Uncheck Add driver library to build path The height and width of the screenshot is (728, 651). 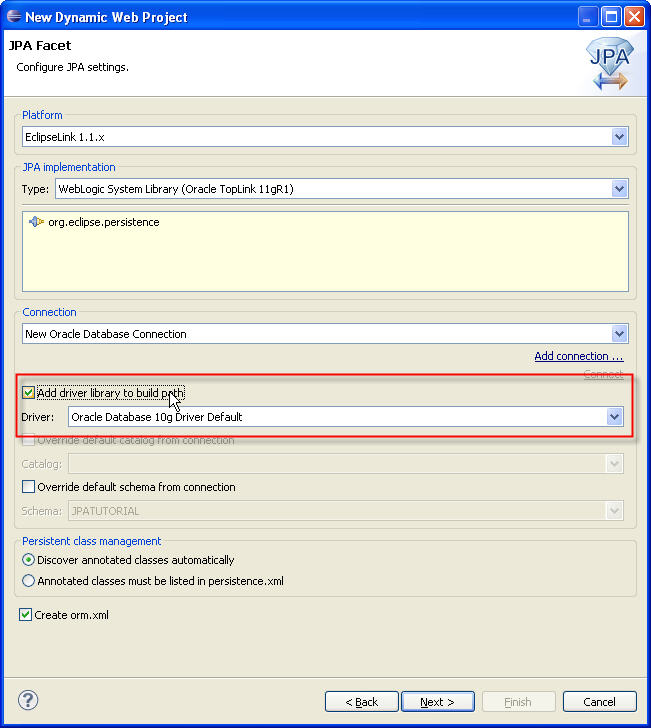(29, 393)
